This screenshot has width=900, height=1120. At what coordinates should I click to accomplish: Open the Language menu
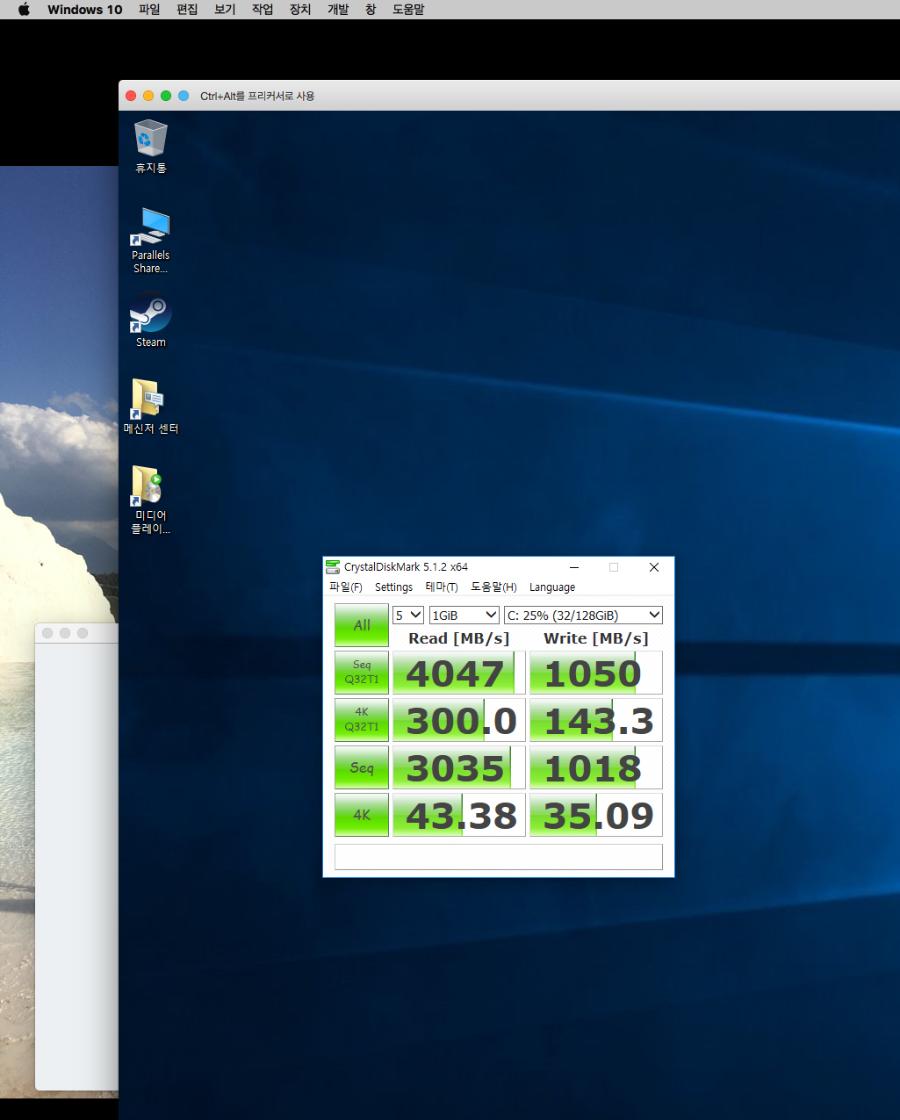[x=552, y=587]
